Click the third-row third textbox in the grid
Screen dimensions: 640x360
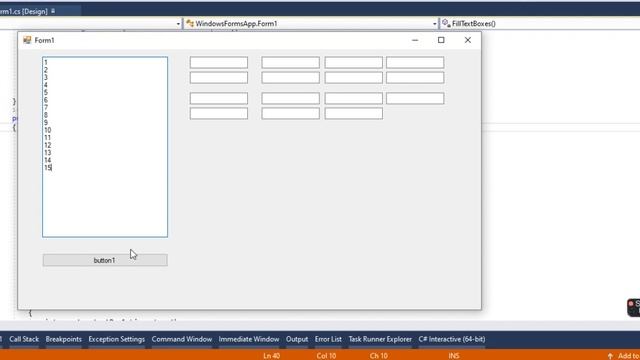coord(354,98)
